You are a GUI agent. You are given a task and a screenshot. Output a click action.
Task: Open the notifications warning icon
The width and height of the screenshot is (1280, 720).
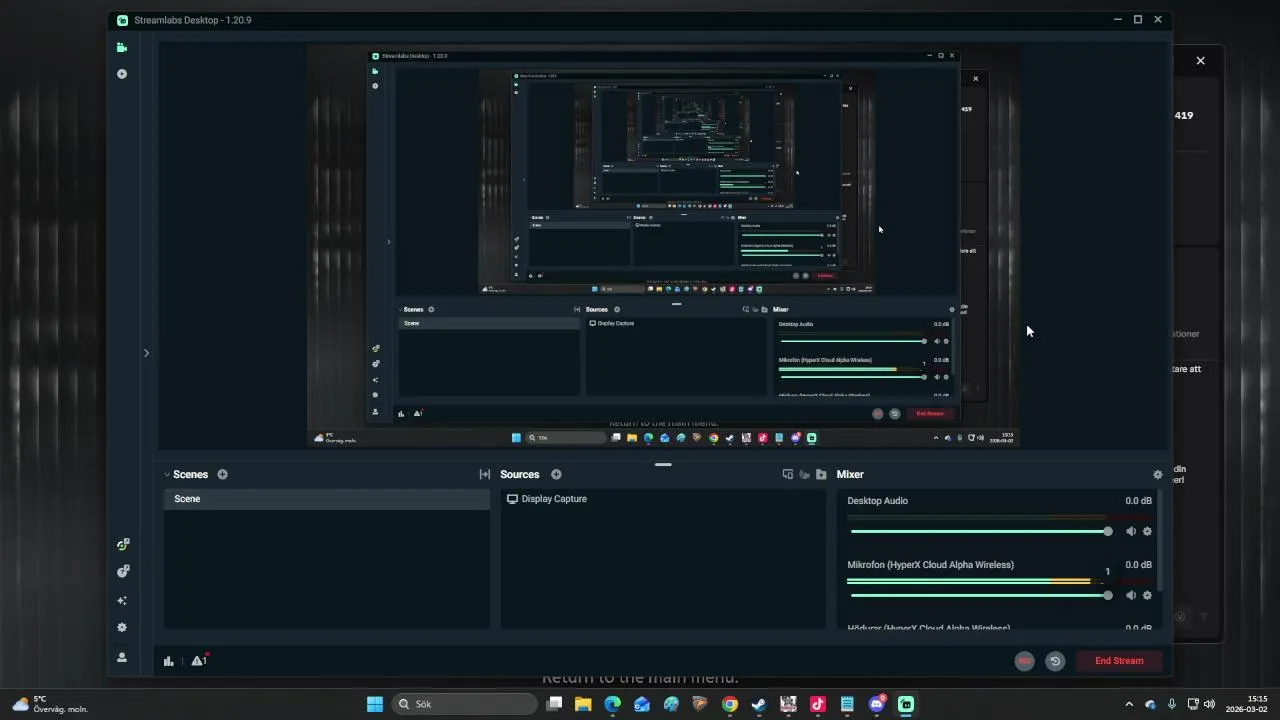[199, 660]
